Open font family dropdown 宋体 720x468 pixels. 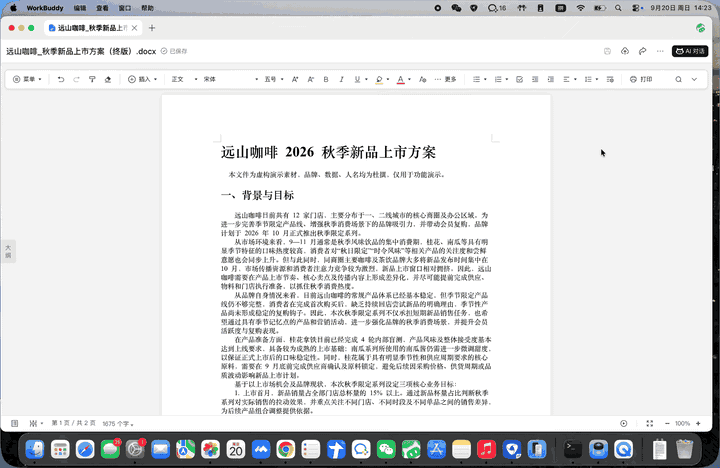pyautogui.click(x=231, y=79)
